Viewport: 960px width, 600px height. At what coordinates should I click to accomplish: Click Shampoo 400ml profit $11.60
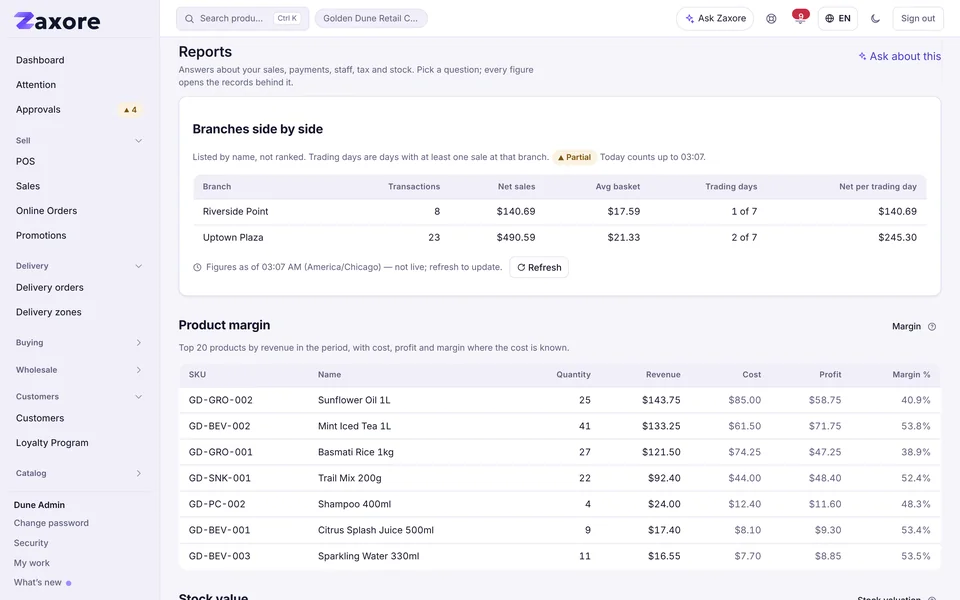pos(825,504)
